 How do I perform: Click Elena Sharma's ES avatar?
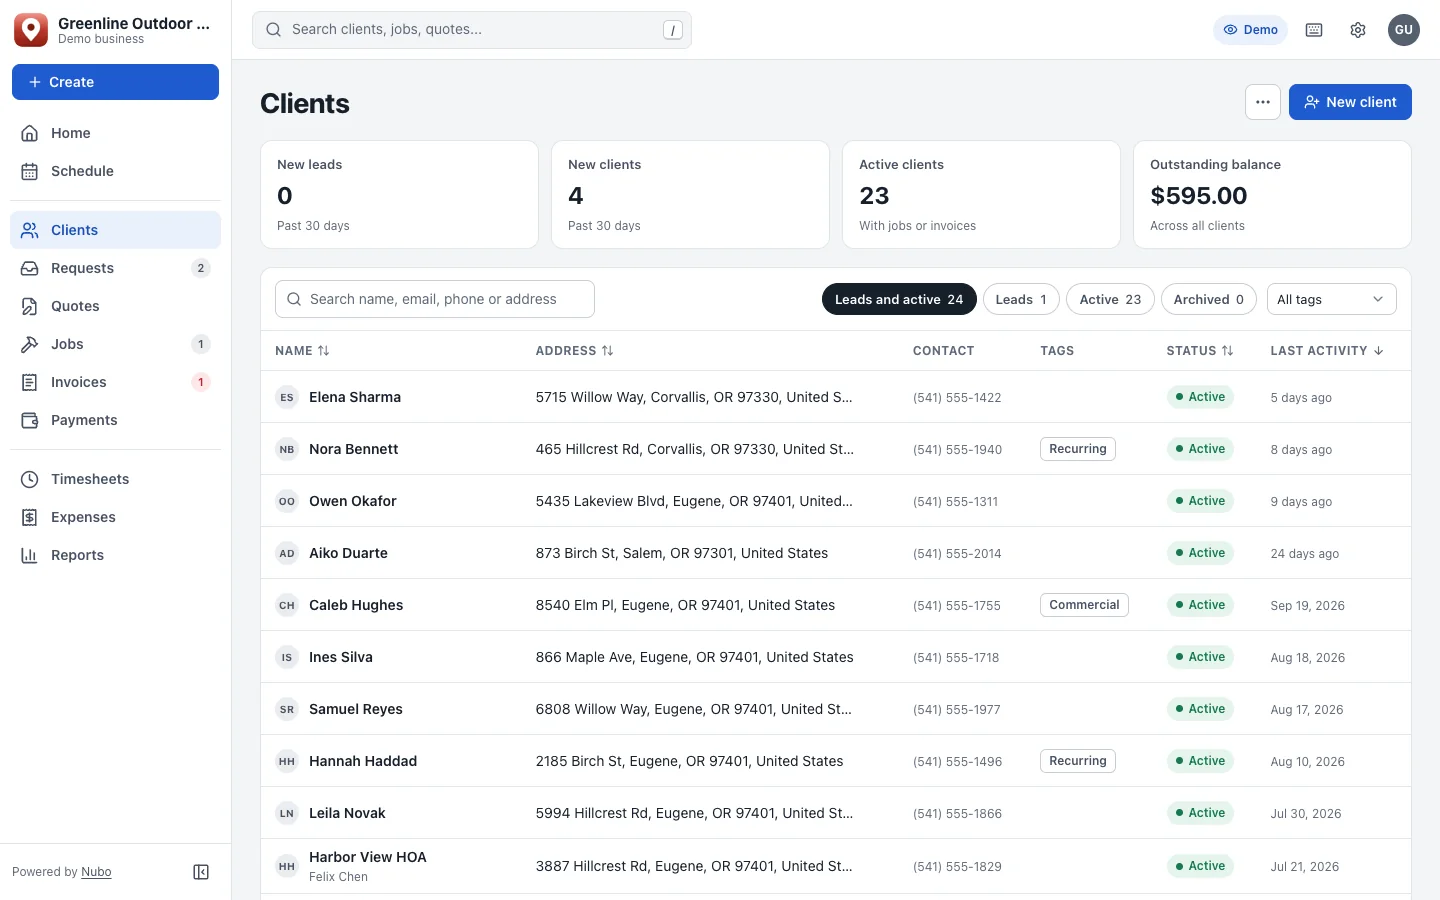tap(287, 397)
